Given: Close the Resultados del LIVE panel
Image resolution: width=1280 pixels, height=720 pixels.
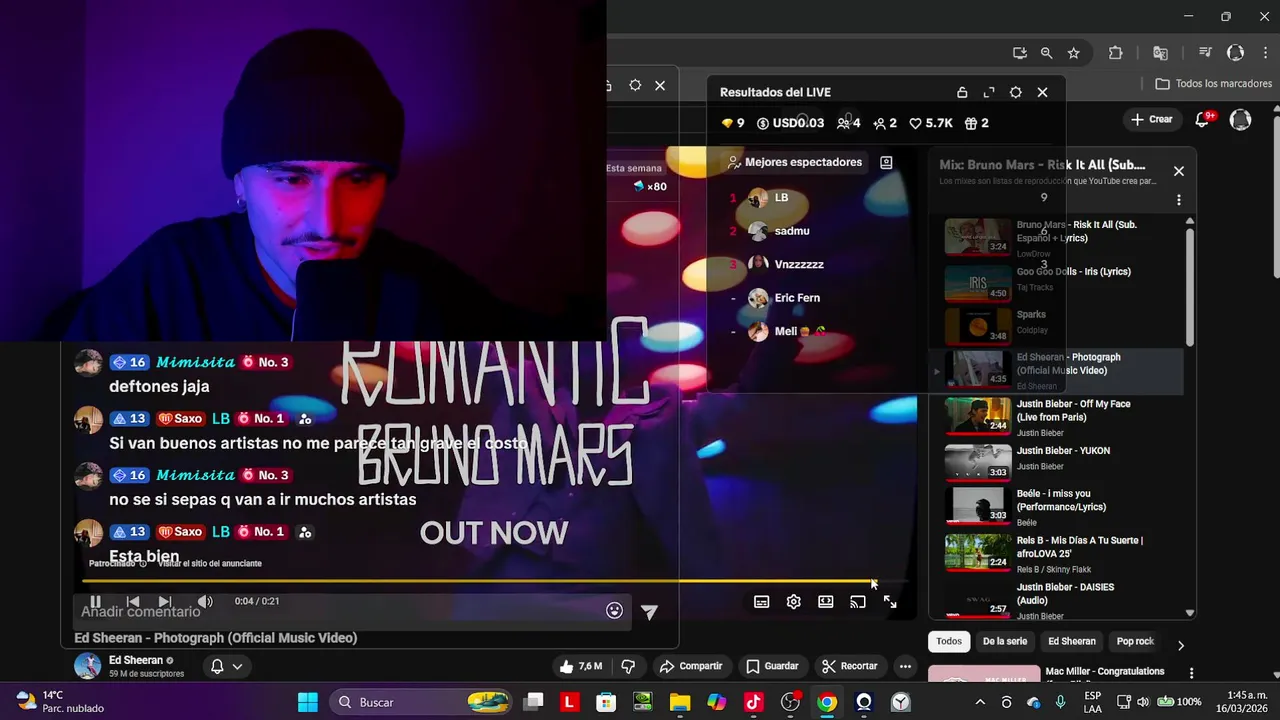Looking at the screenshot, I should click(1042, 92).
